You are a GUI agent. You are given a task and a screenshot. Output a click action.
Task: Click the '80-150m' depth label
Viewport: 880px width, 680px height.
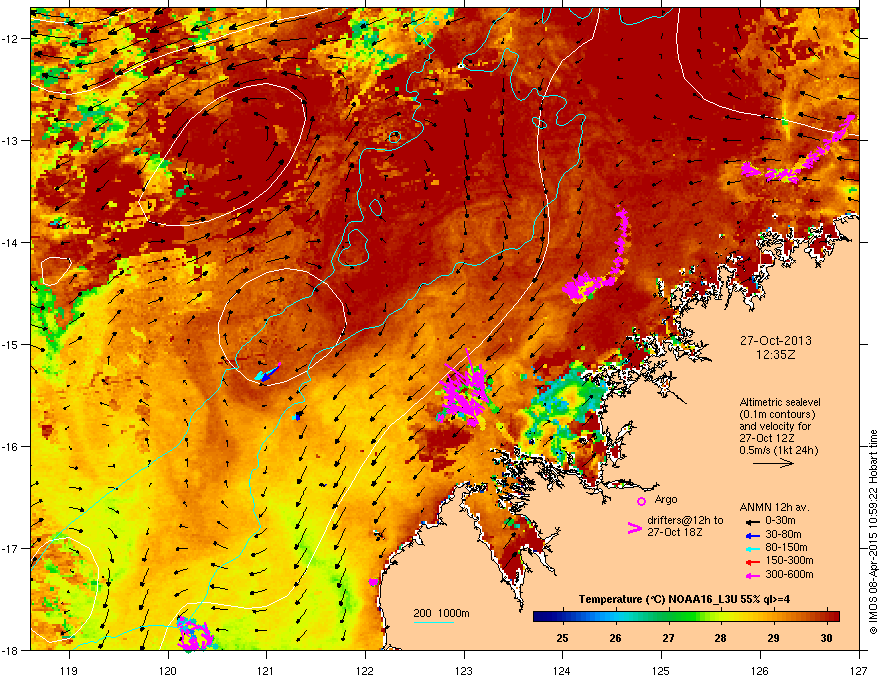click(x=786, y=548)
